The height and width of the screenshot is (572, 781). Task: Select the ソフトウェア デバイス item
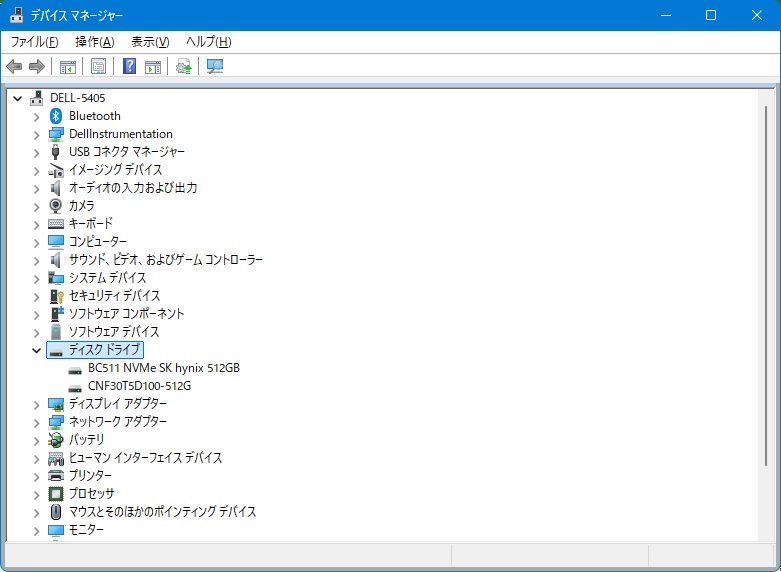[114, 331]
